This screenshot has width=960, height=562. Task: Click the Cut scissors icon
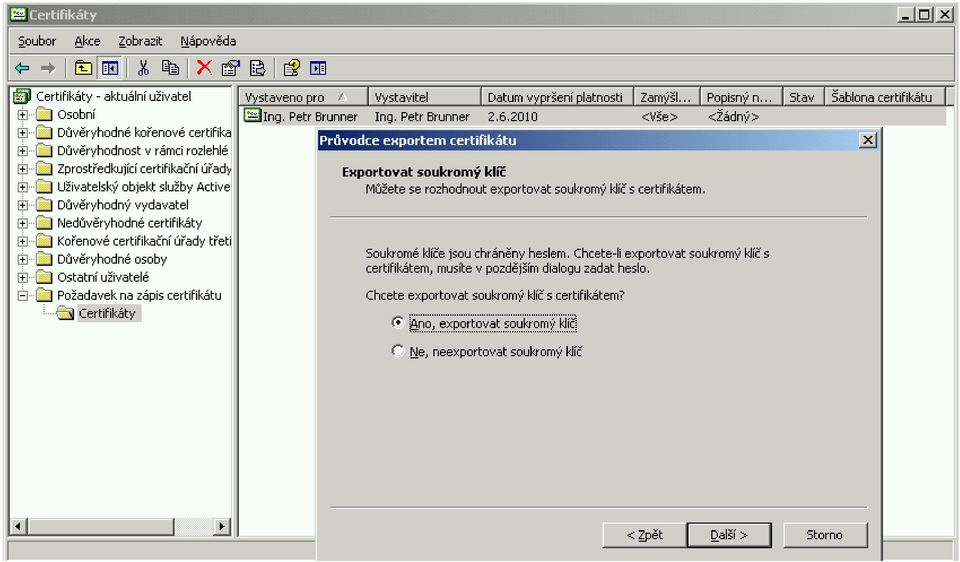pos(143,68)
